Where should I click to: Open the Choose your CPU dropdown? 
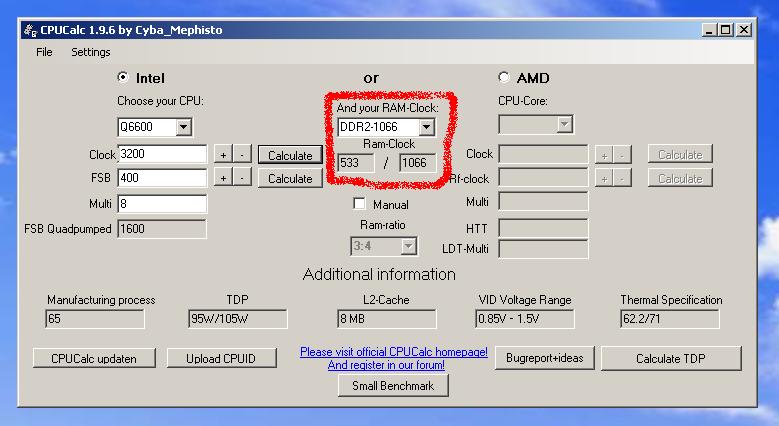point(183,127)
